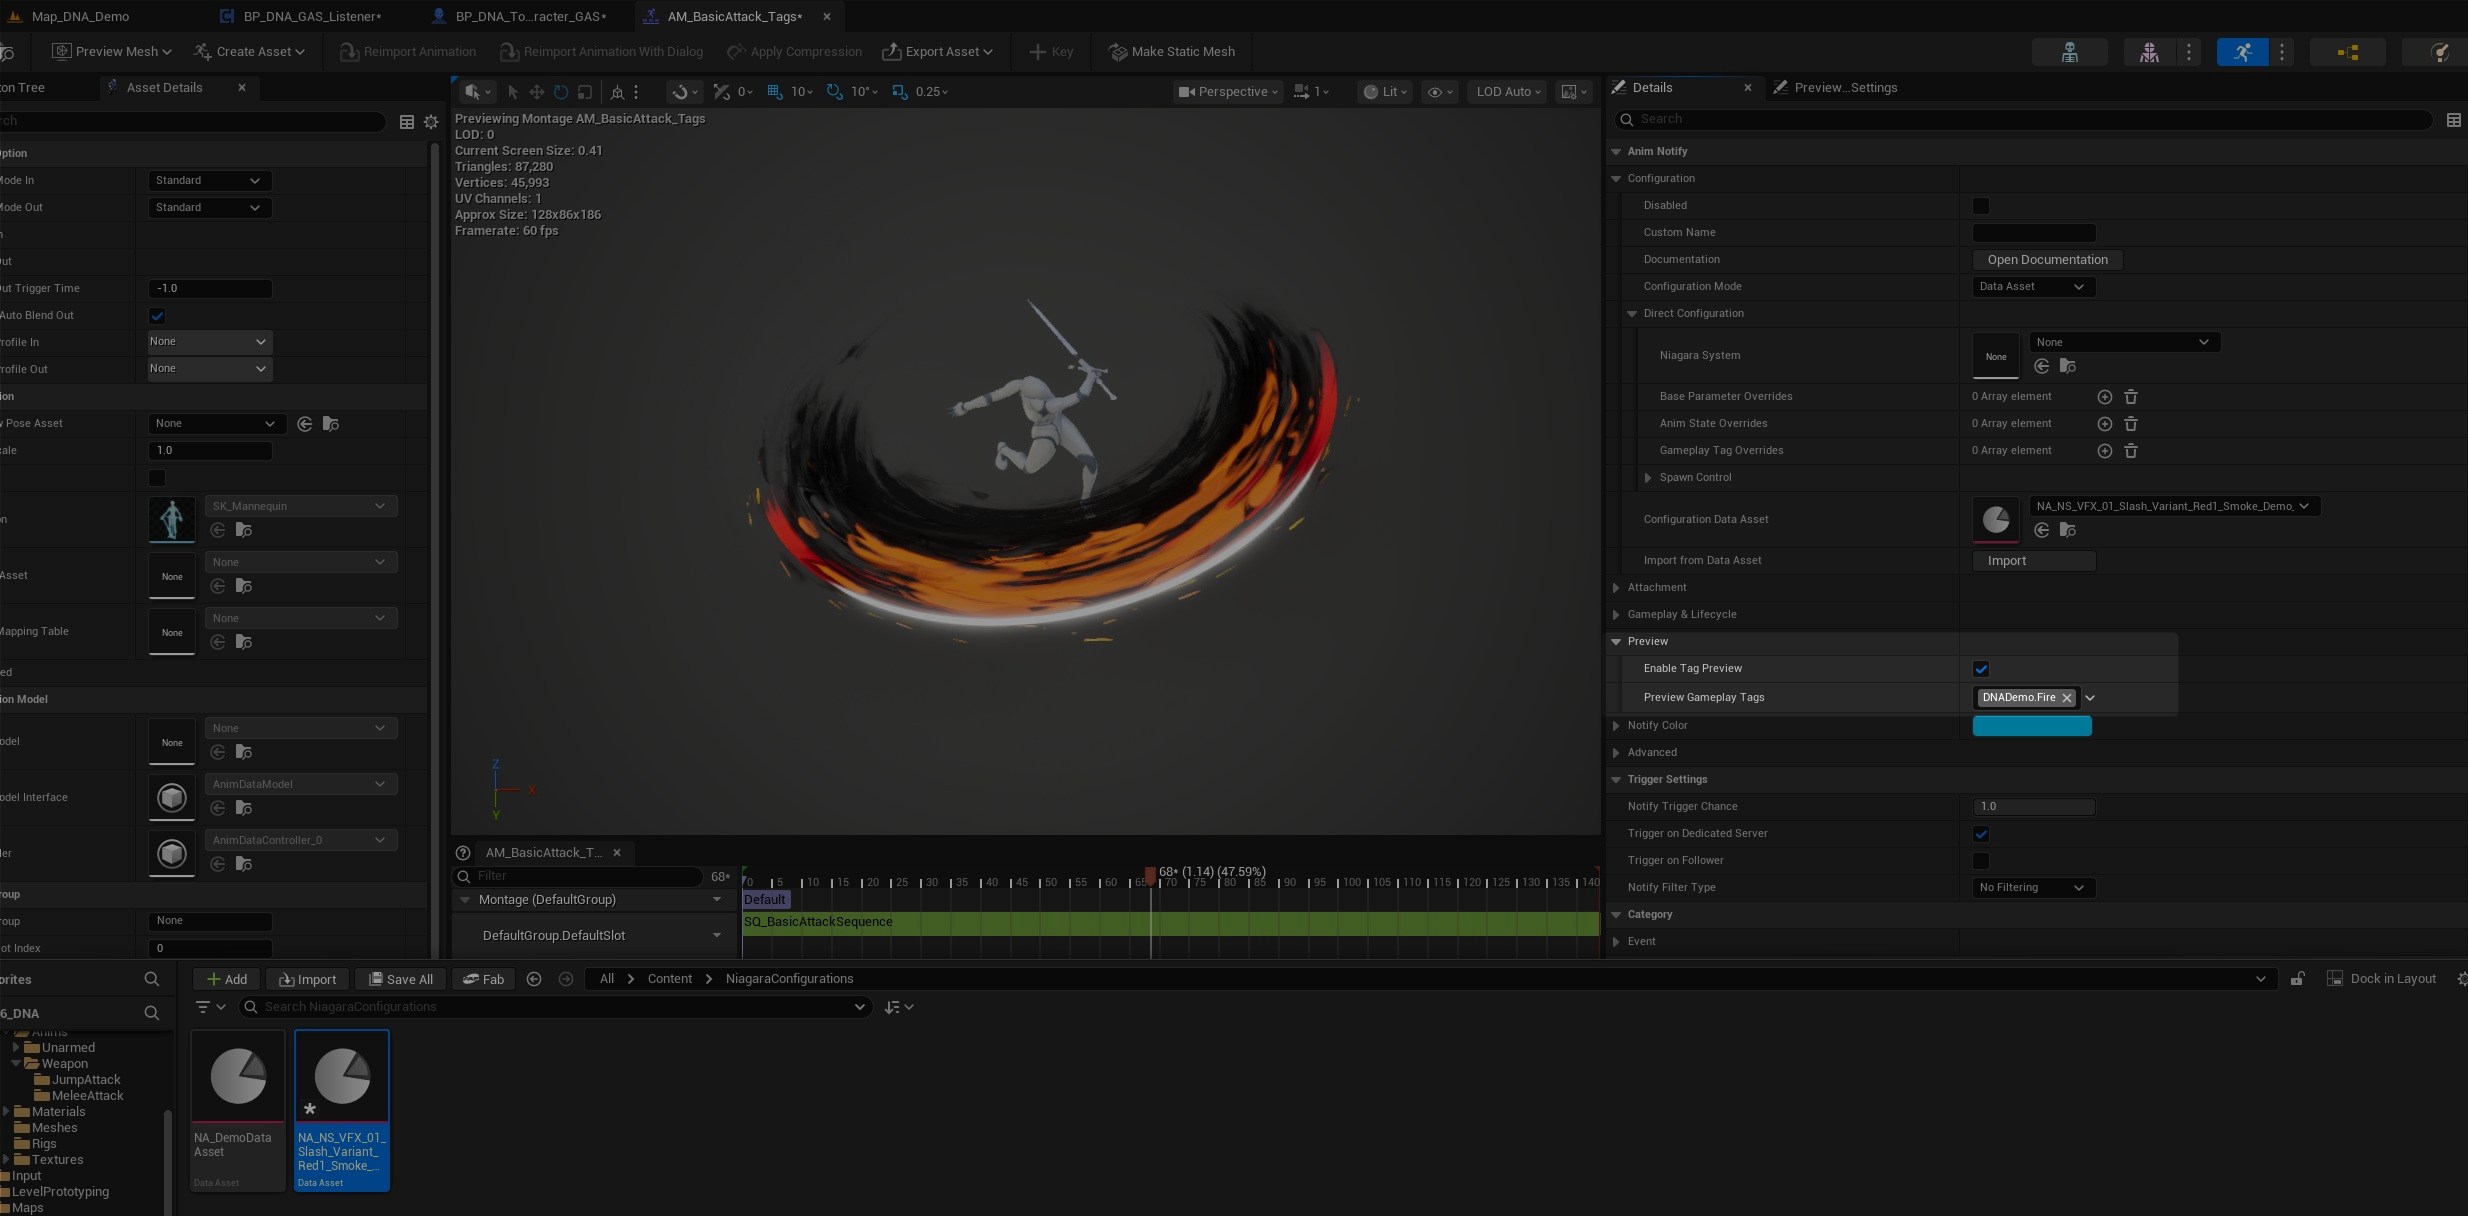Open Notify Filter Type dropdown

tap(2032, 888)
